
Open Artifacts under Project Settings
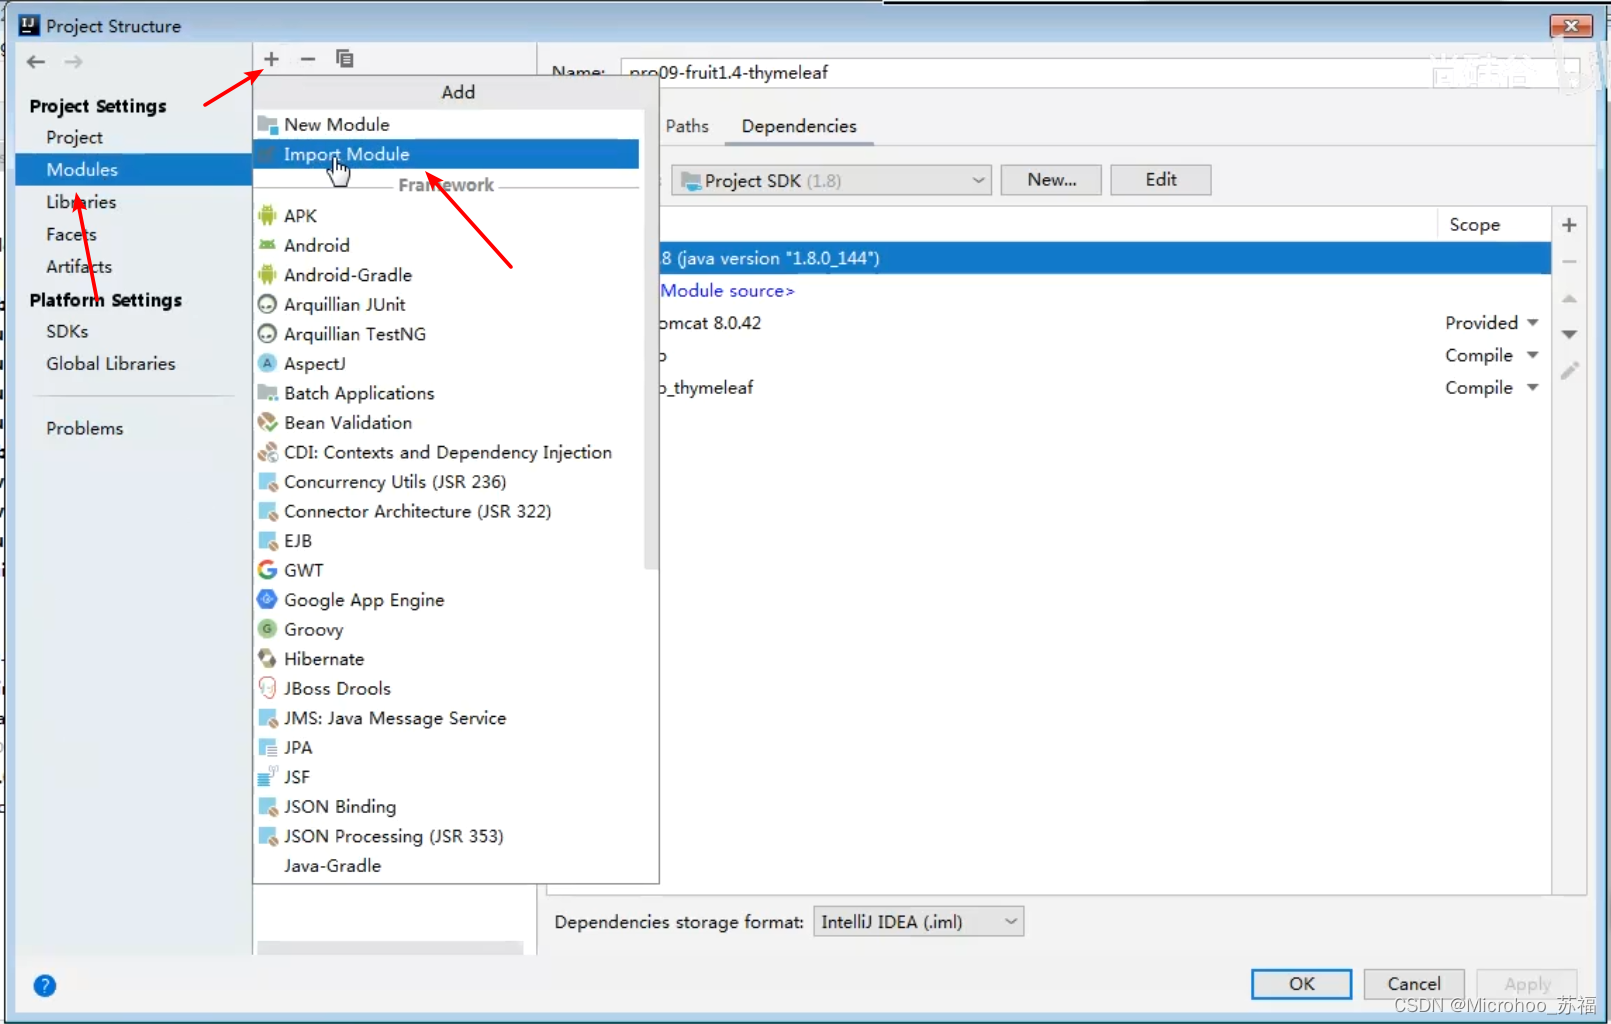pyautogui.click(x=79, y=266)
